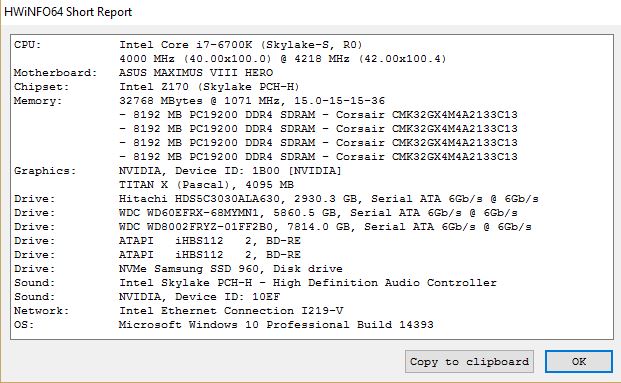Select 'NVIDIA, Device ID: 1B00 [NVIDIA]' line
Image resolution: width=621 pixels, height=383 pixels.
230,171
